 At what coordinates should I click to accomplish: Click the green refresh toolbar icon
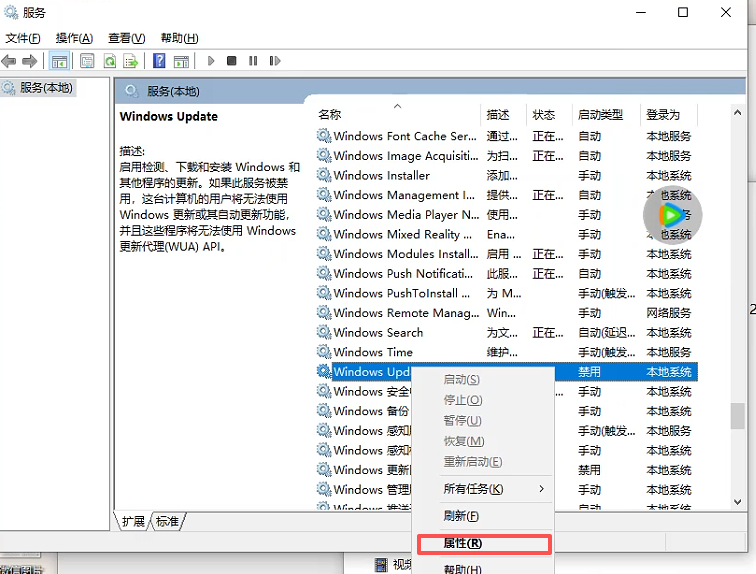[x=110, y=61]
